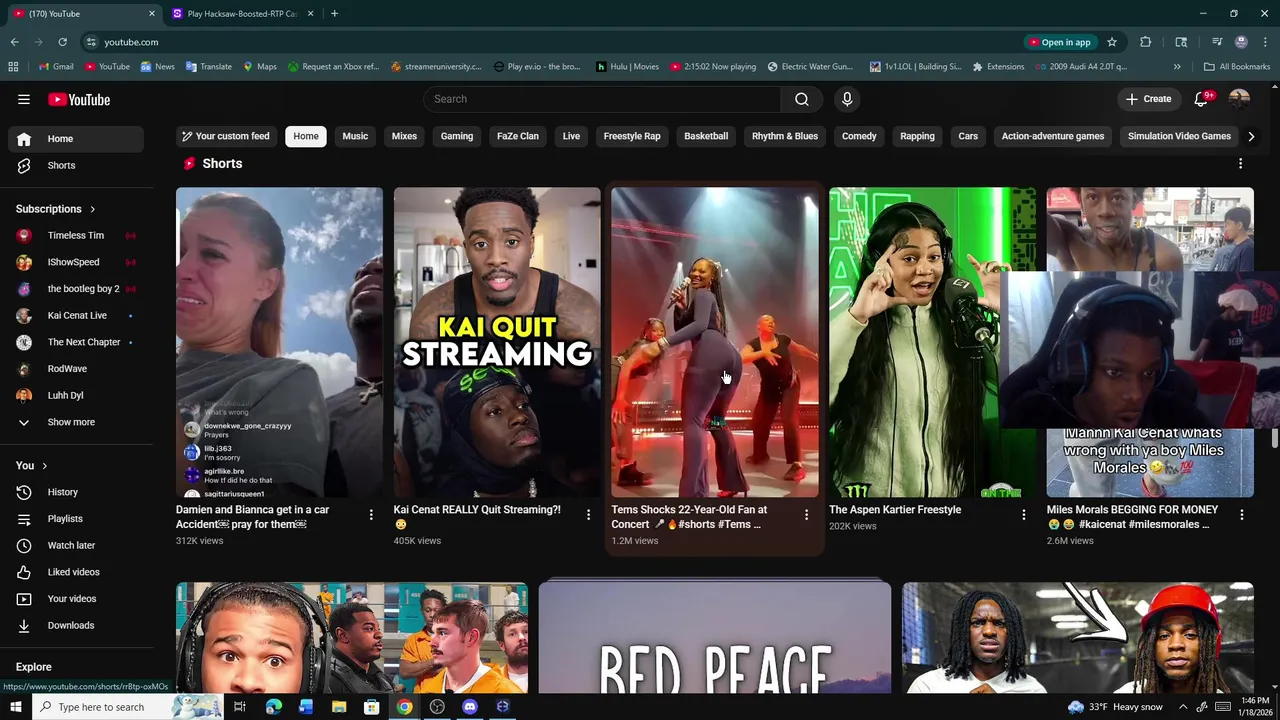Open menu for Miles Morals short
1280x720 pixels.
[1241, 514]
